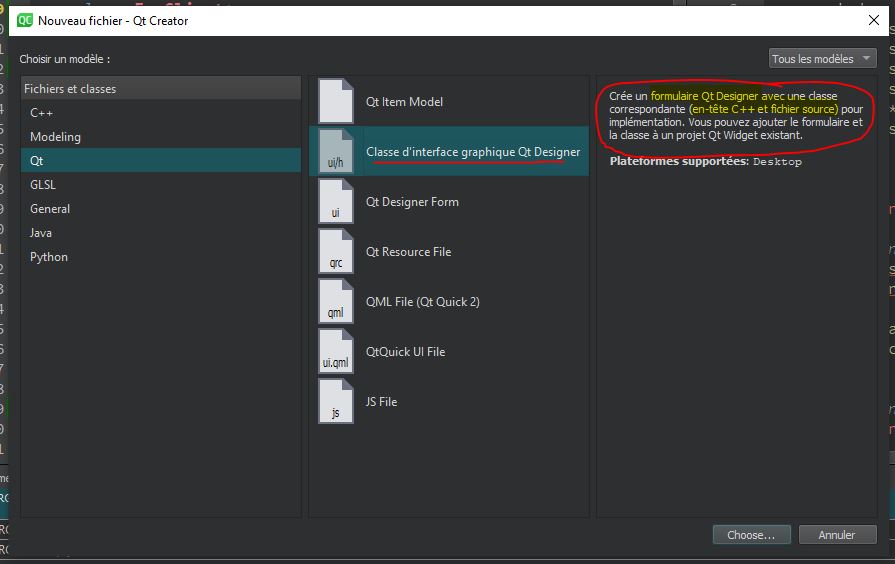
Task: Choose the "Qt Item Model" template label
Action: click(x=404, y=102)
